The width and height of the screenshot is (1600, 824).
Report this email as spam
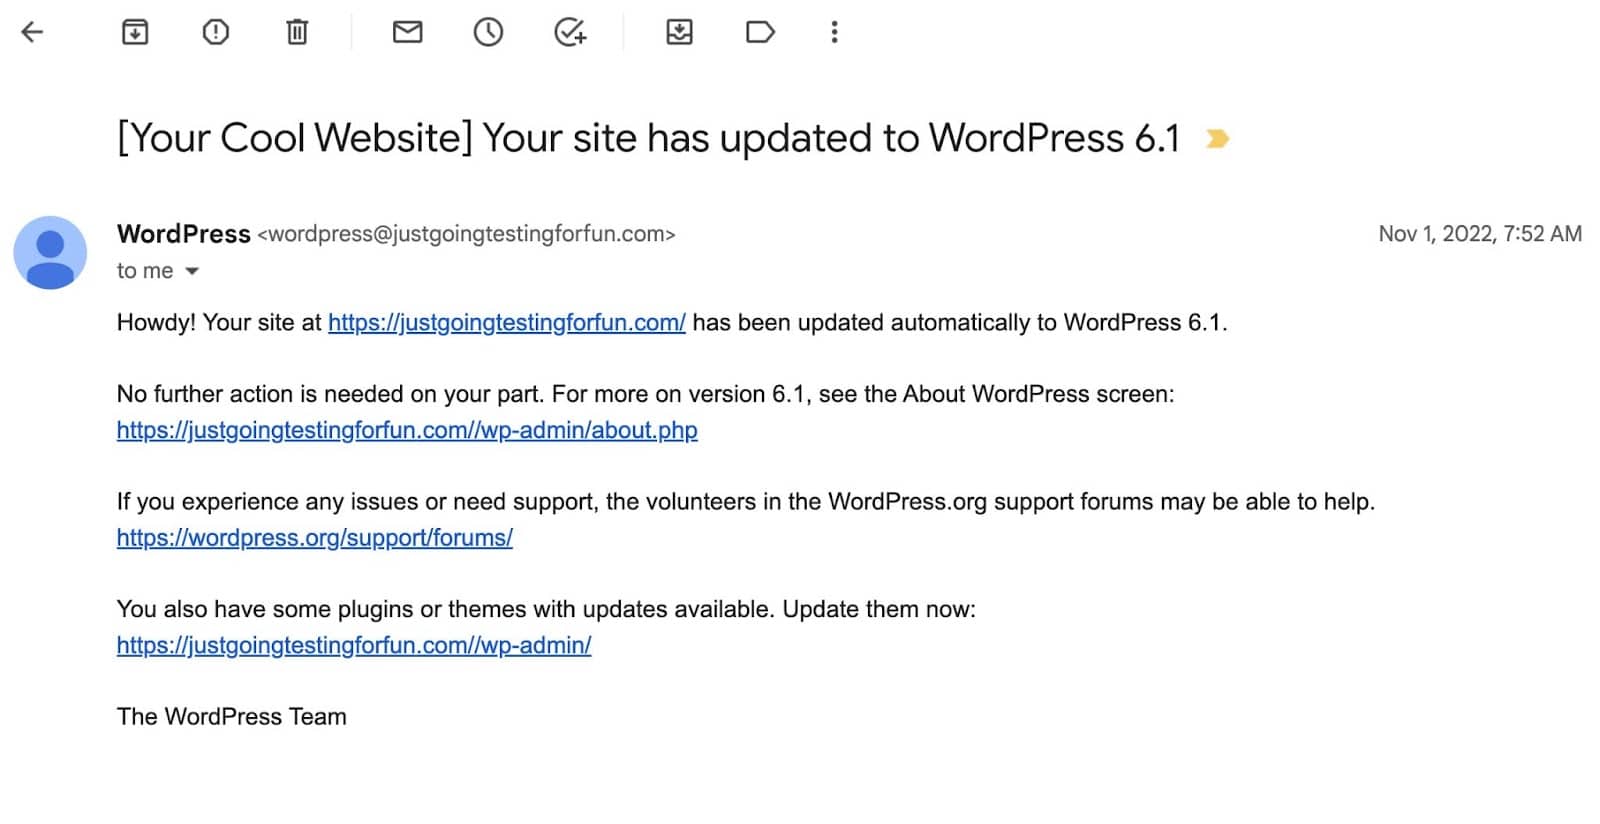click(215, 32)
